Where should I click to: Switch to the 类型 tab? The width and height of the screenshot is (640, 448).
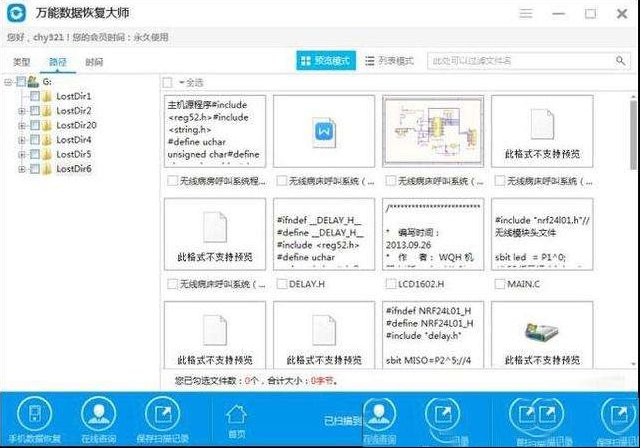tap(22, 62)
